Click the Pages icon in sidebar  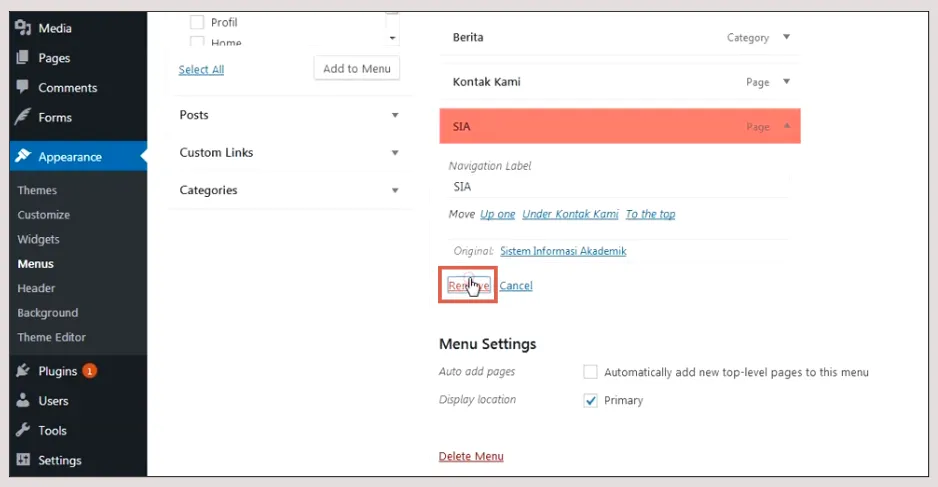pyautogui.click(x=23, y=58)
